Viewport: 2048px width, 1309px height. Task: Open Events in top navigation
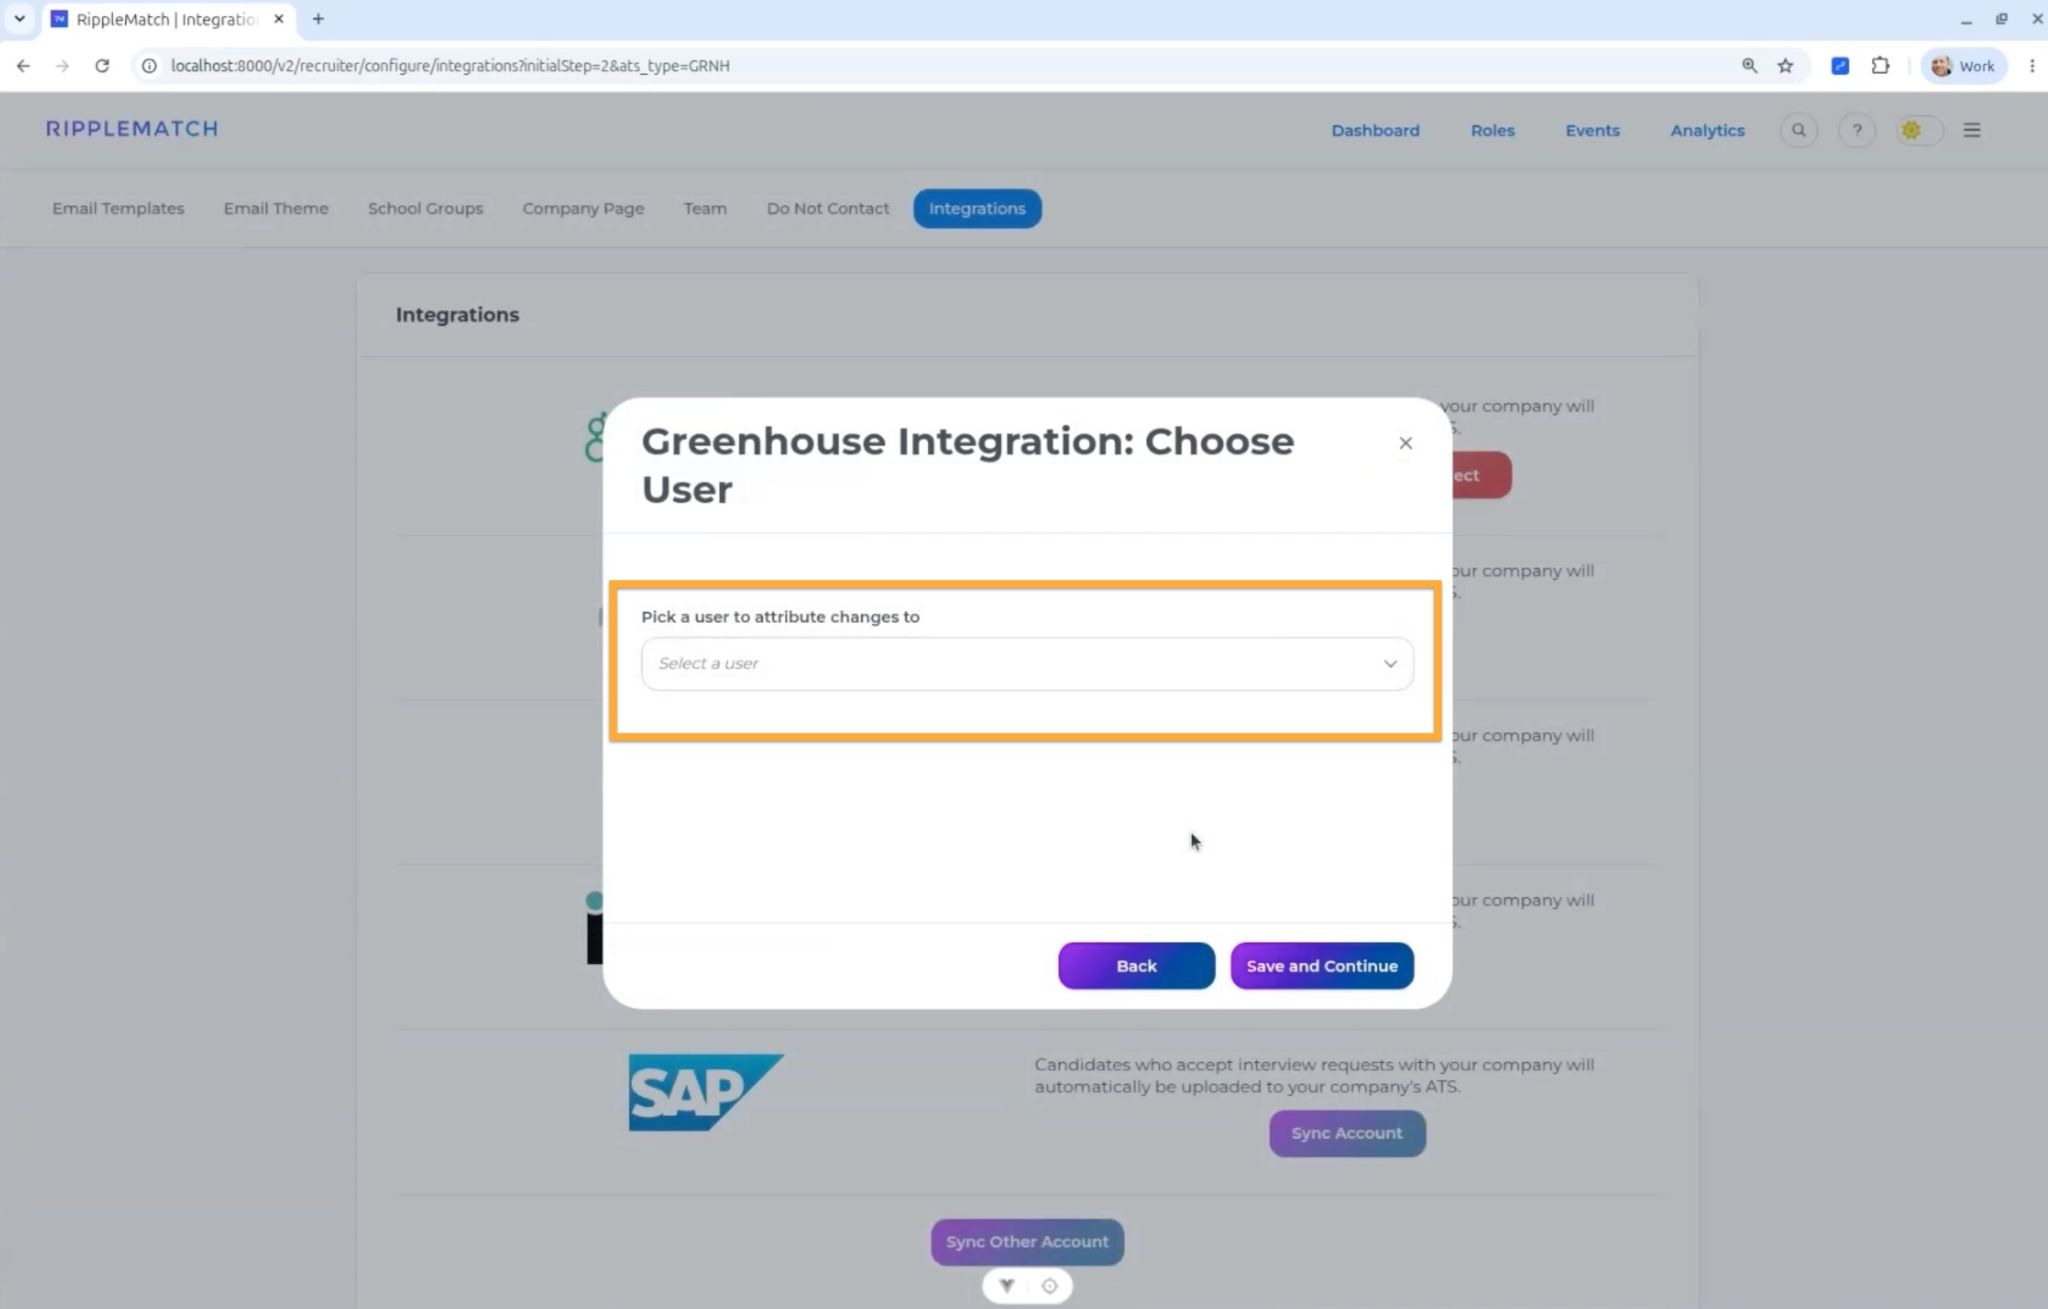tap(1592, 130)
